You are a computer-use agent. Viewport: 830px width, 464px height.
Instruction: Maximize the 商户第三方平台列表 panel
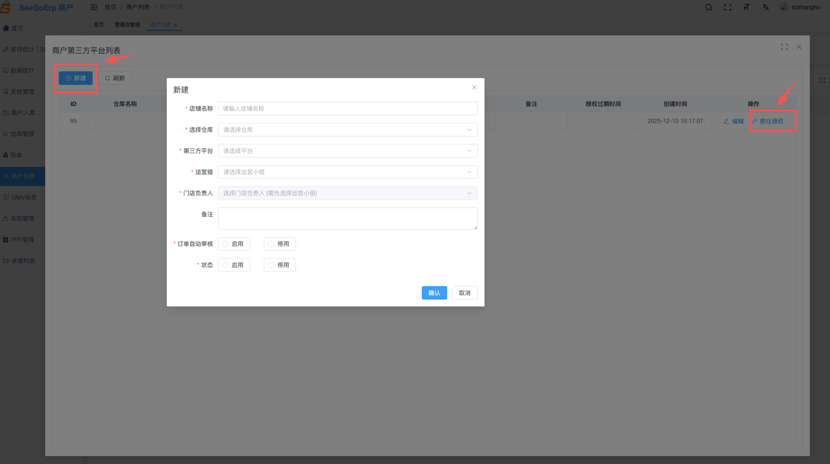pyautogui.click(x=784, y=47)
